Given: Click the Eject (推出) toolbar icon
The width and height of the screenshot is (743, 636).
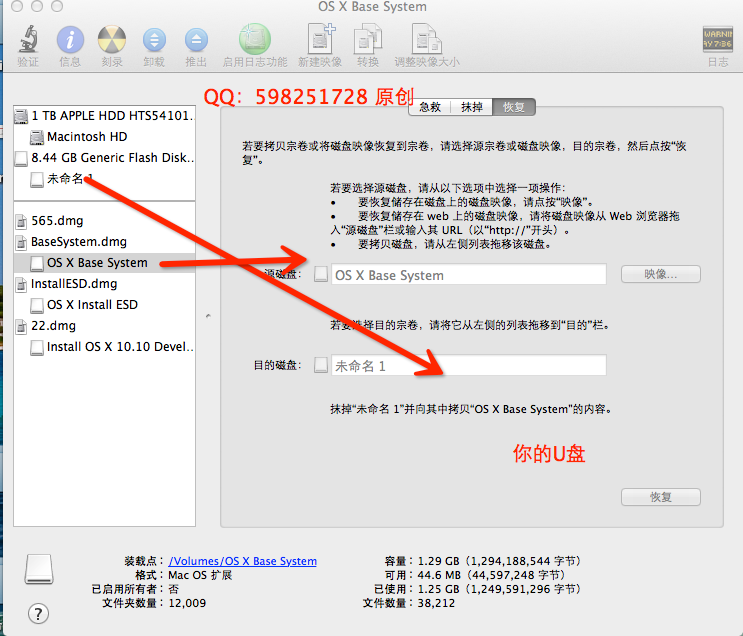Looking at the screenshot, I should click(x=196, y=40).
